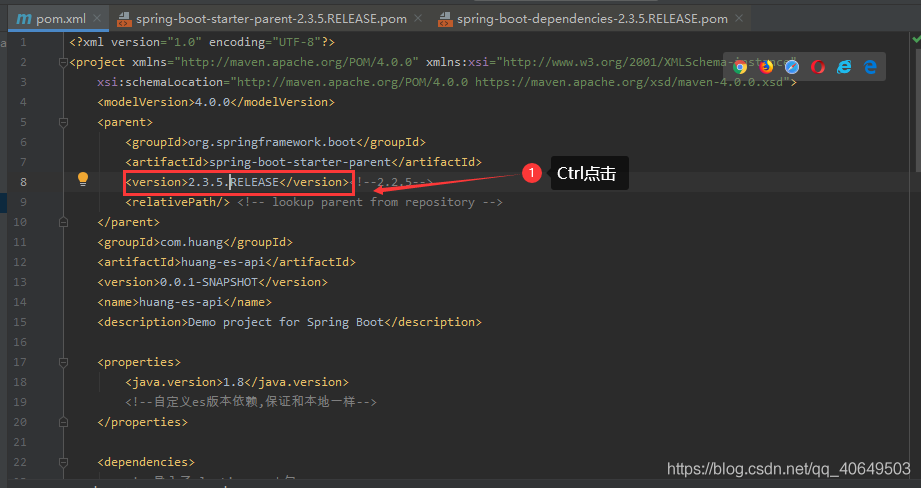
Task: Collapse the dependencies tag on line 22
Action: [x=63, y=462]
